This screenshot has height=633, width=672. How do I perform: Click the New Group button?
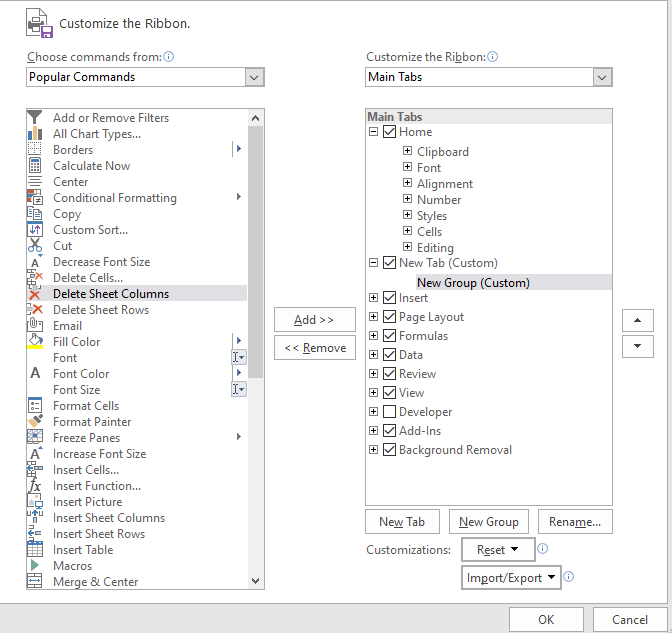click(x=489, y=522)
